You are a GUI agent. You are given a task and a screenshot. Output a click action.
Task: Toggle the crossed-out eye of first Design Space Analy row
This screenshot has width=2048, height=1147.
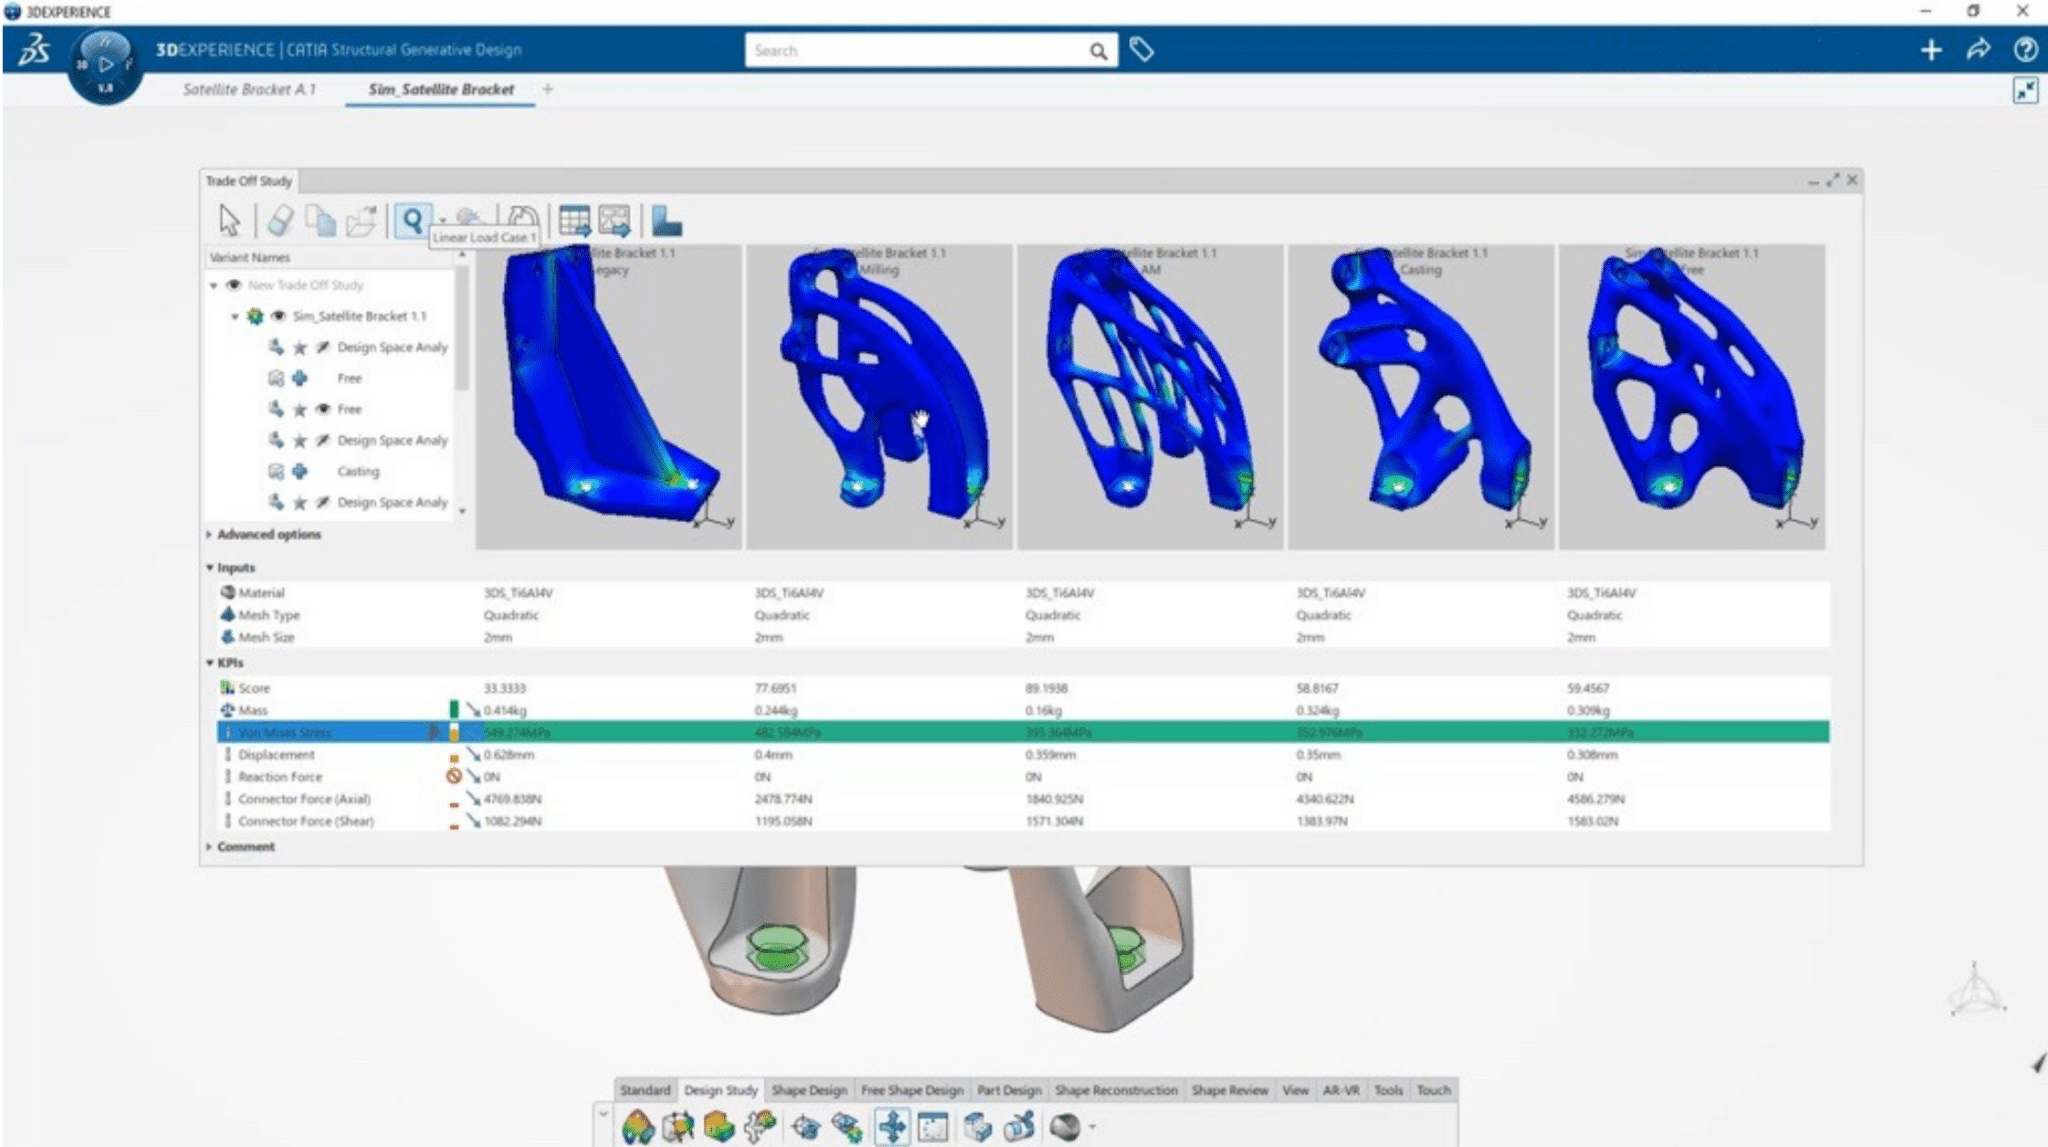[322, 347]
